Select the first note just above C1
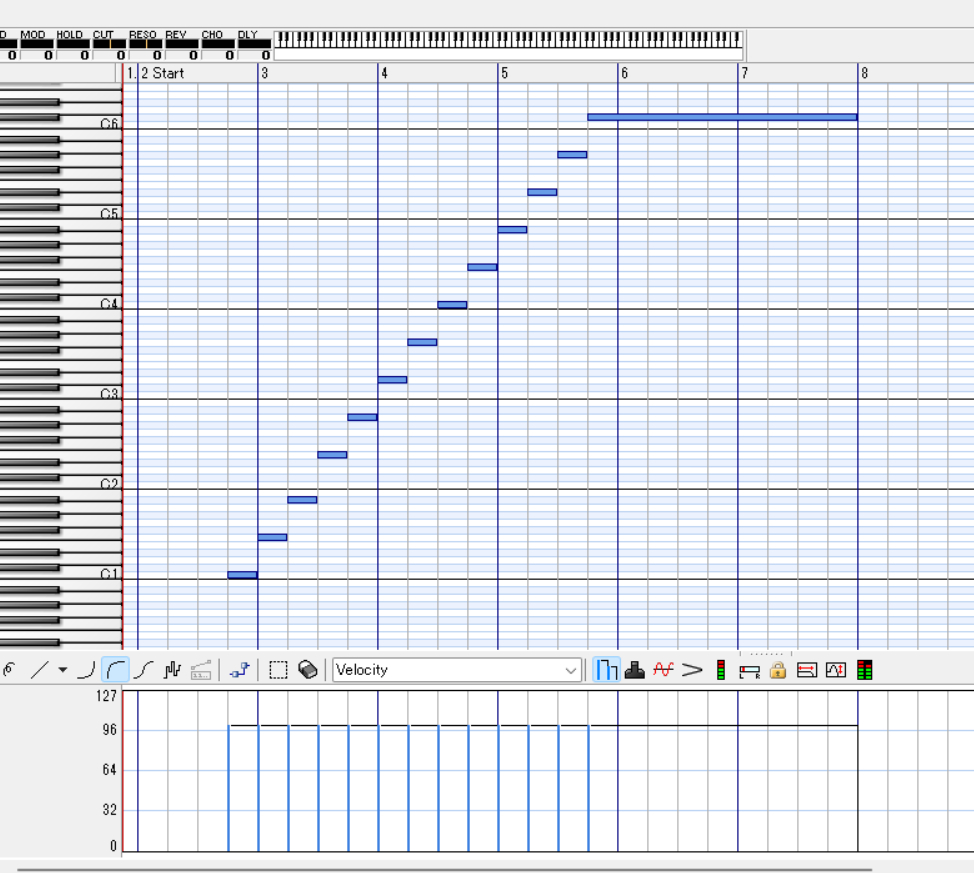The height and width of the screenshot is (873, 974). tap(242, 575)
